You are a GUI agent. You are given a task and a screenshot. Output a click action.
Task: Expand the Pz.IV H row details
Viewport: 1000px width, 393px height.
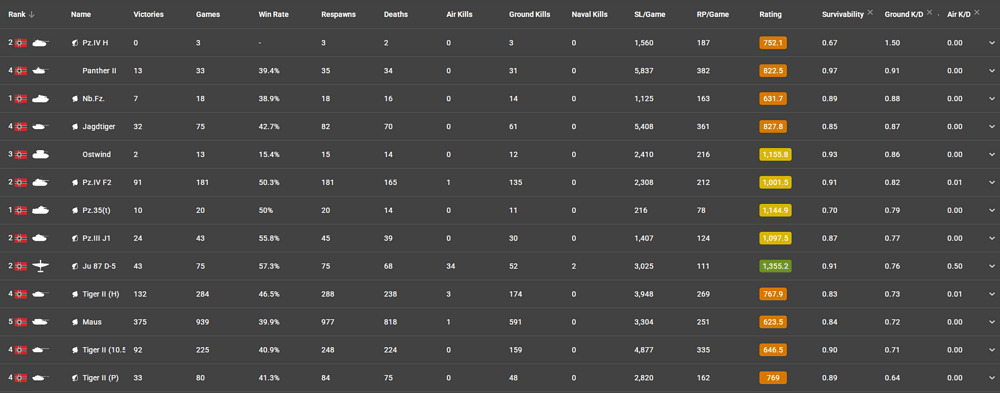[992, 43]
